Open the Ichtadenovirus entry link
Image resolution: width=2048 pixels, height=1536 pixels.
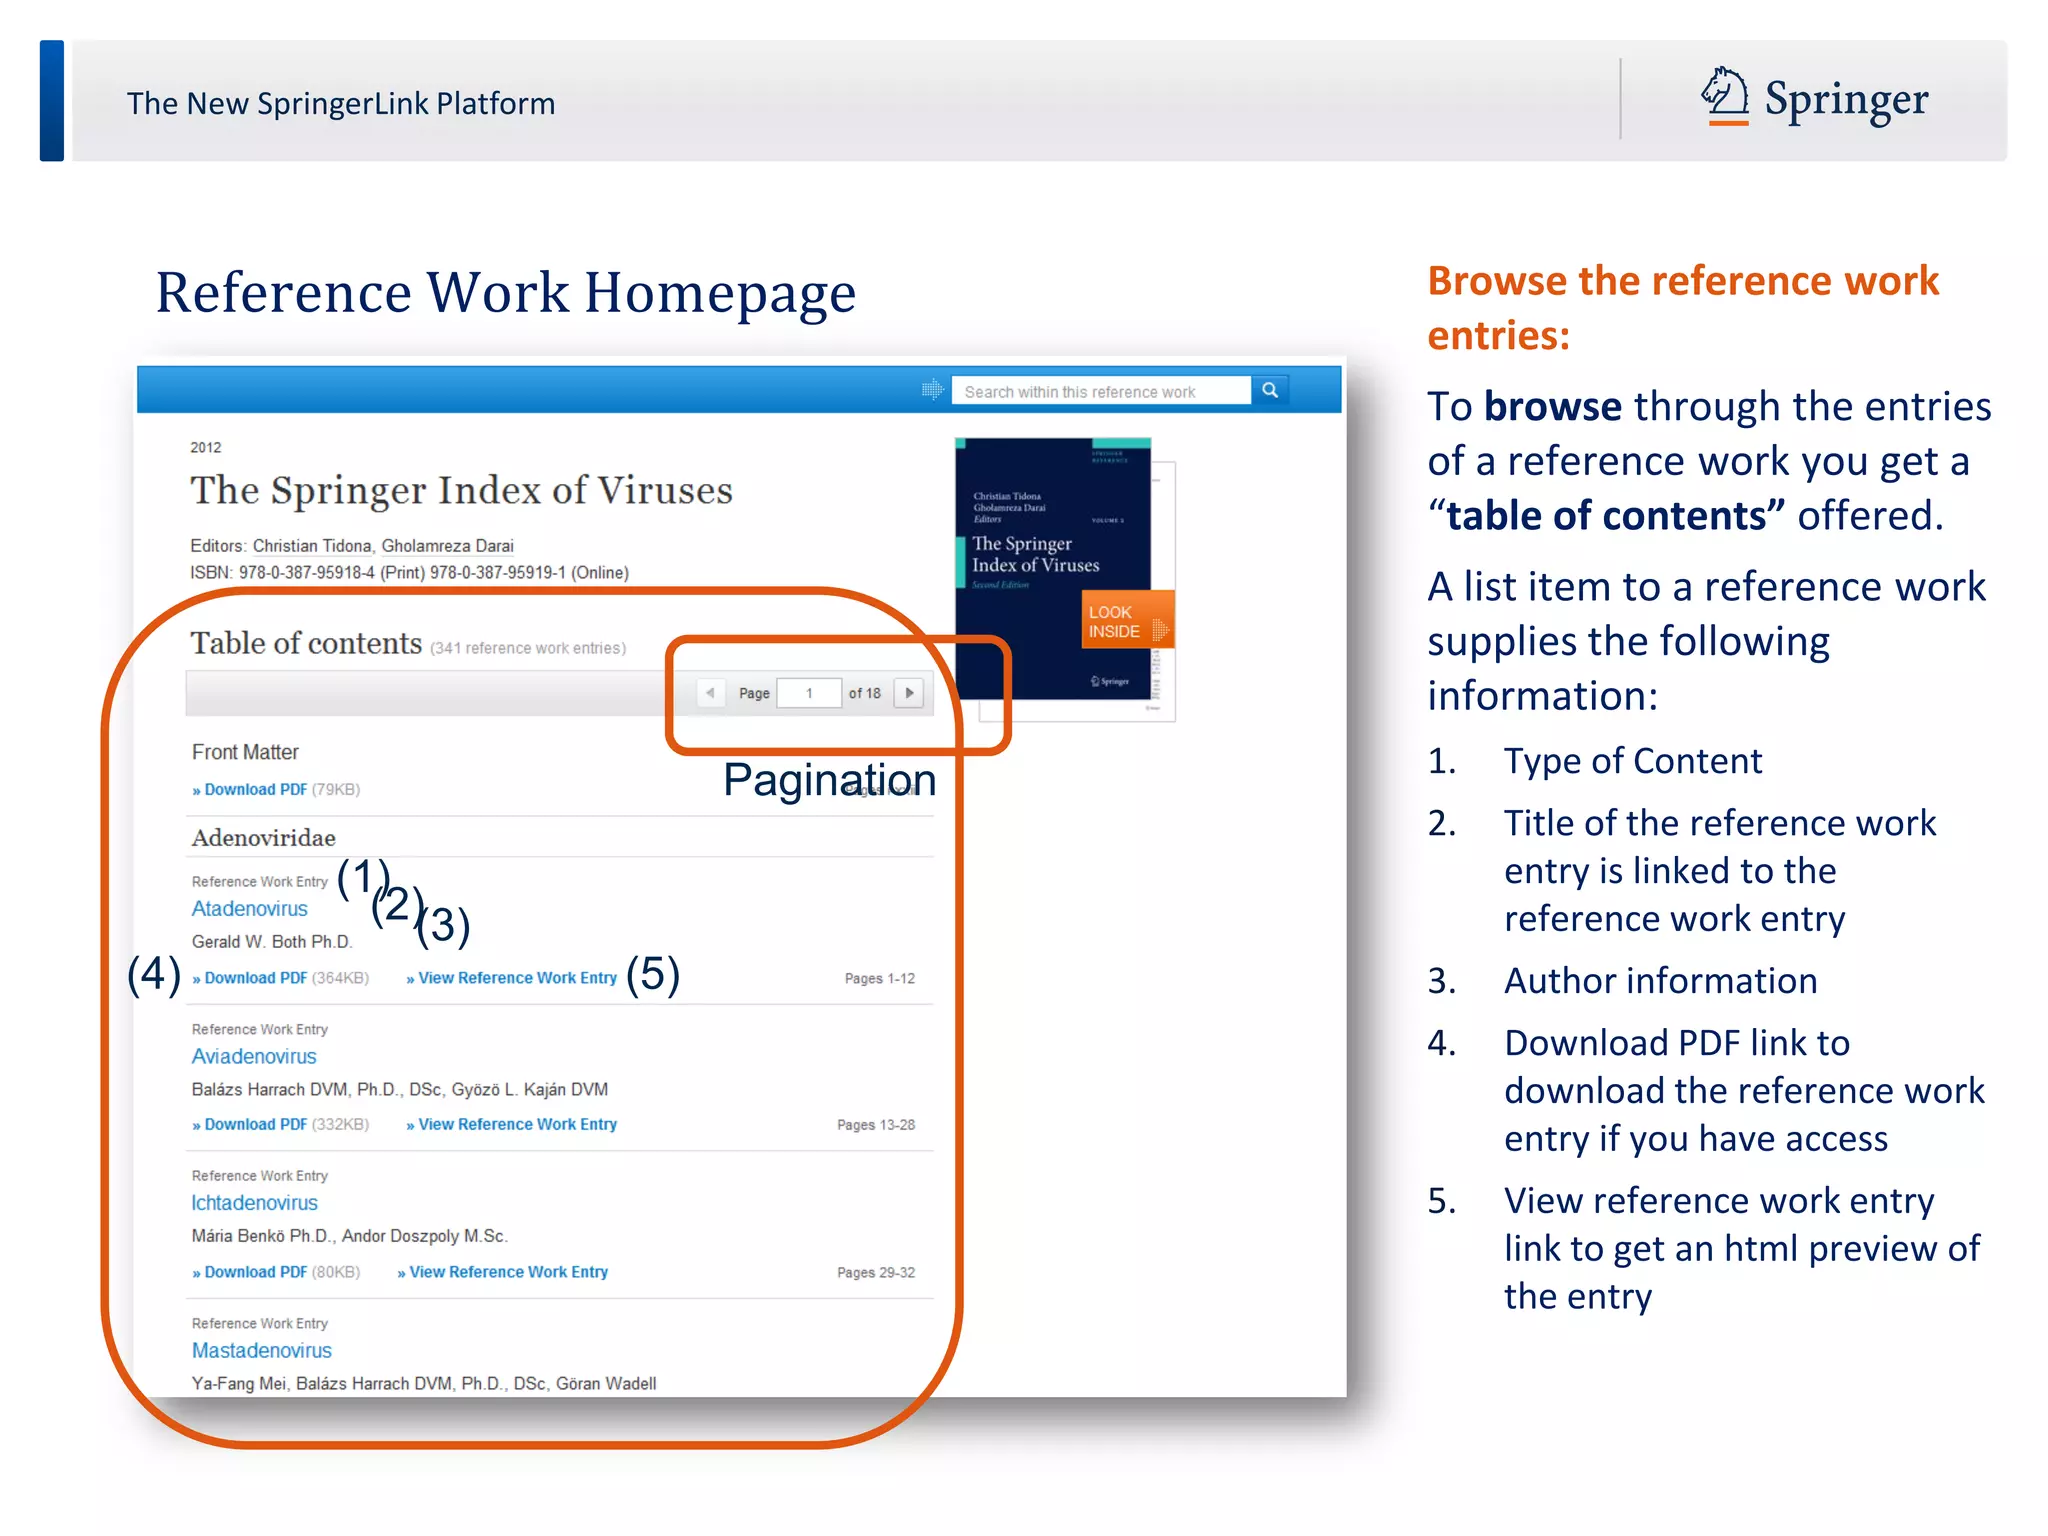tap(255, 1203)
